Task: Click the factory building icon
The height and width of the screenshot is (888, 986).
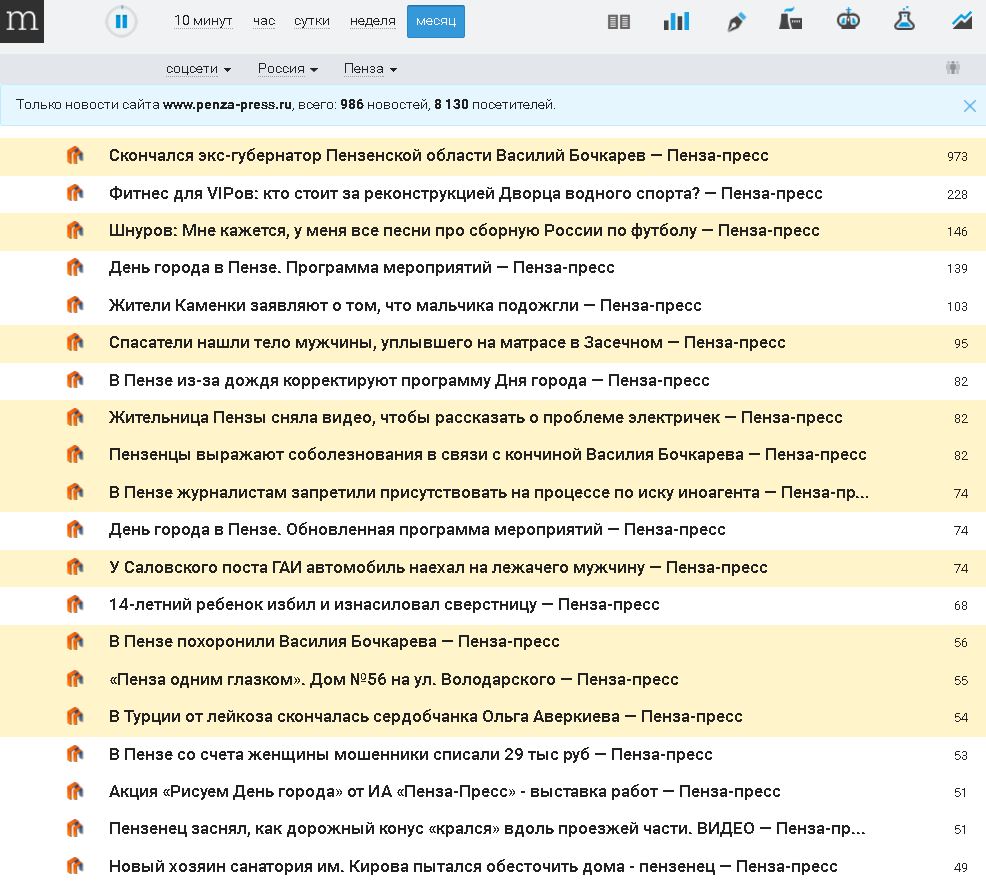Action: (790, 20)
